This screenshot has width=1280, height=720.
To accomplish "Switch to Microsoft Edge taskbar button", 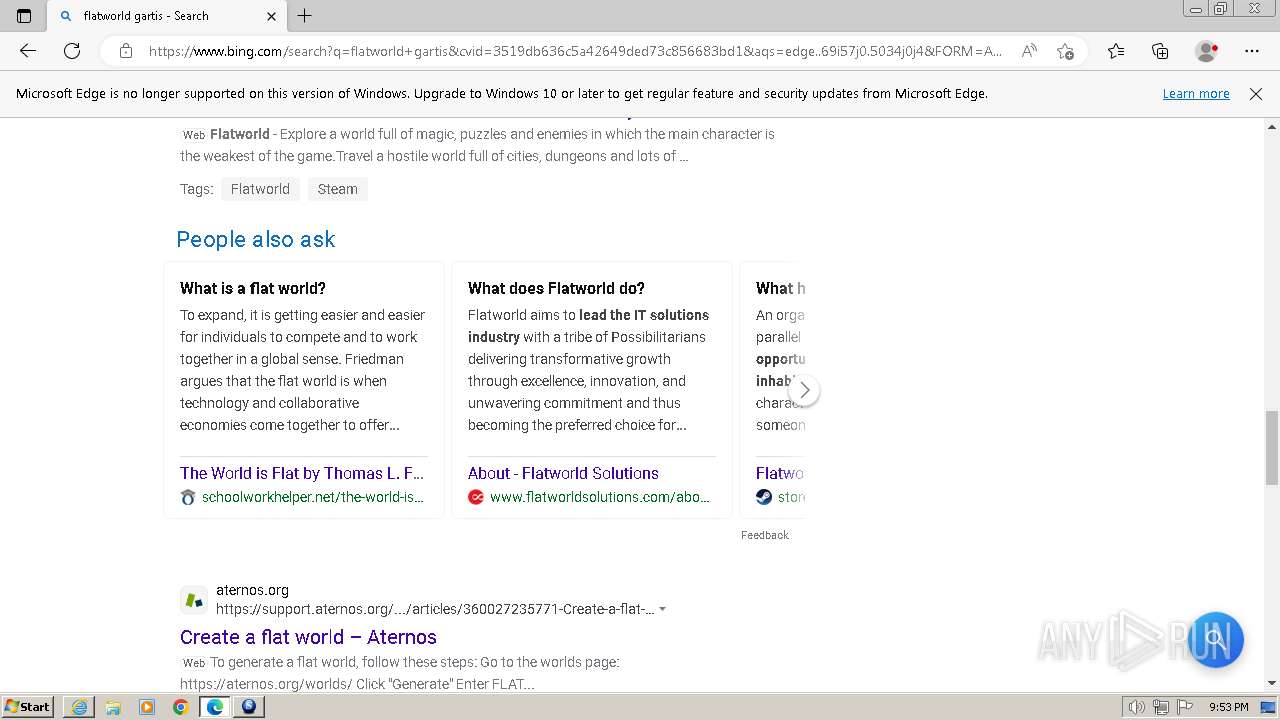I will click(x=215, y=707).
